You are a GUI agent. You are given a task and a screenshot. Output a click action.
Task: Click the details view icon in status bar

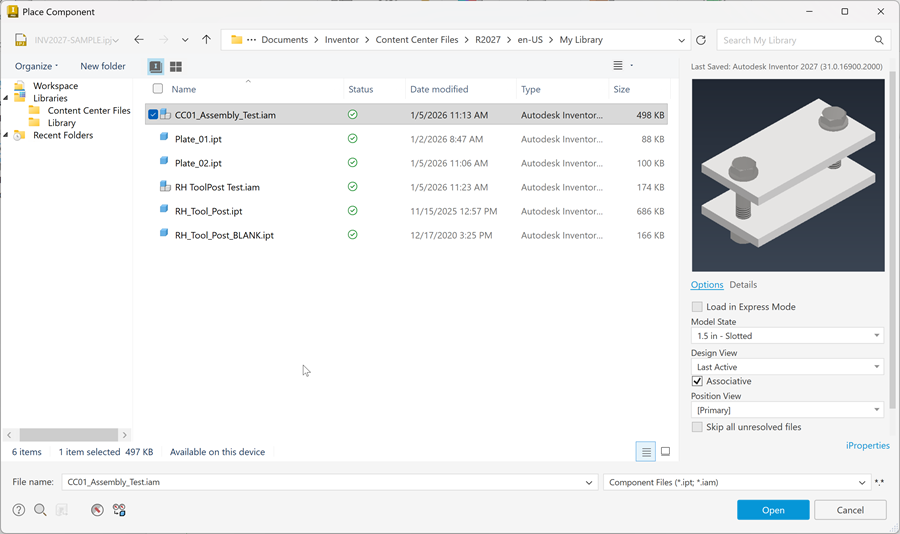point(646,452)
